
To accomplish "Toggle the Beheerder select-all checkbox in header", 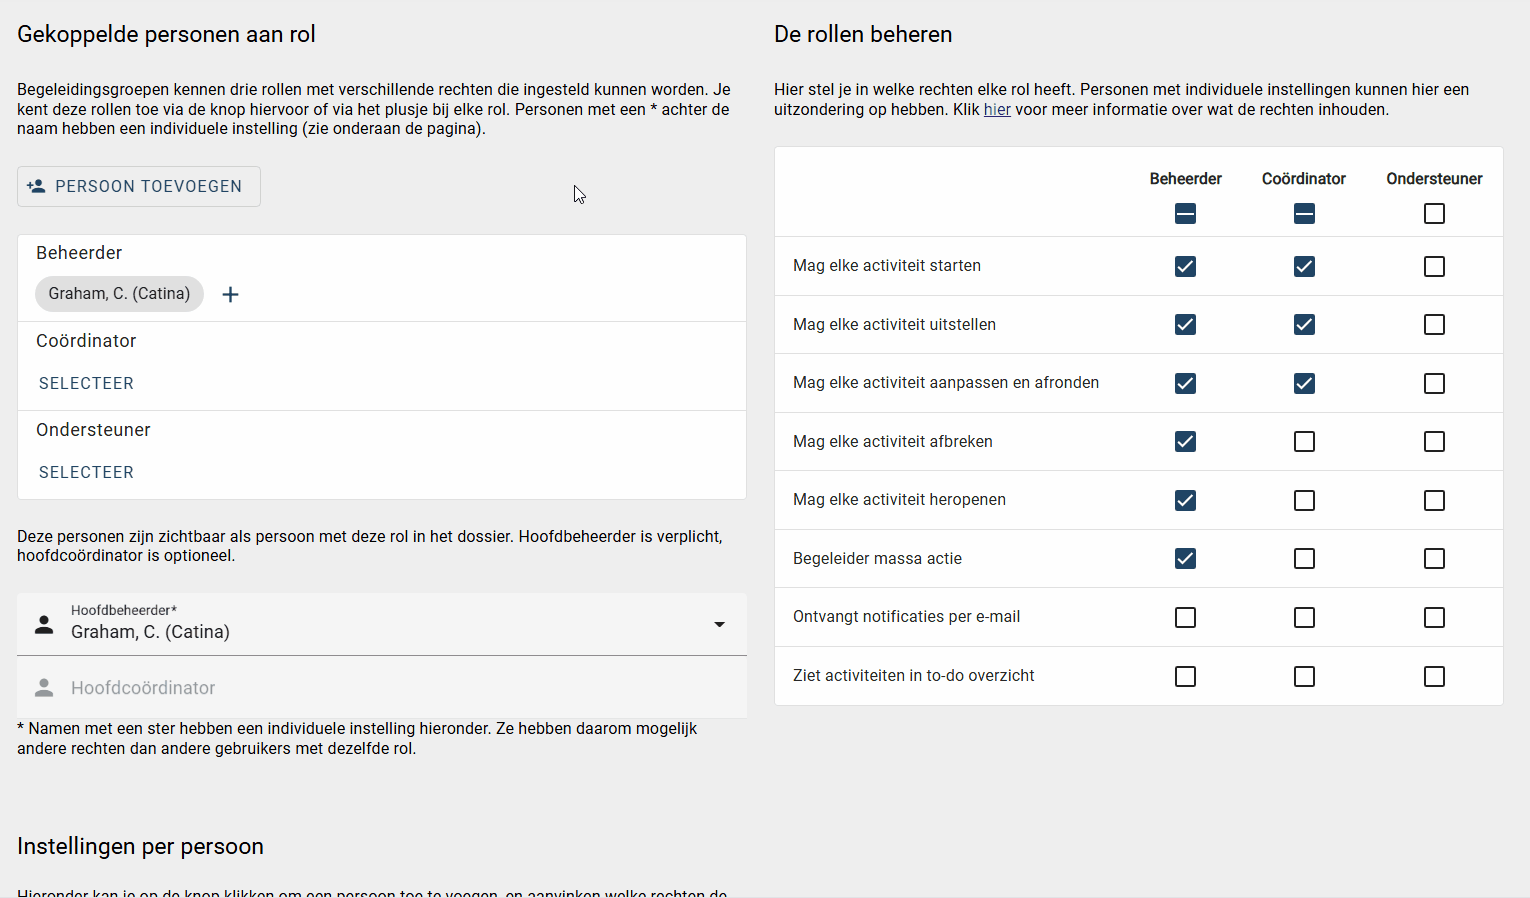I will coord(1185,214).
